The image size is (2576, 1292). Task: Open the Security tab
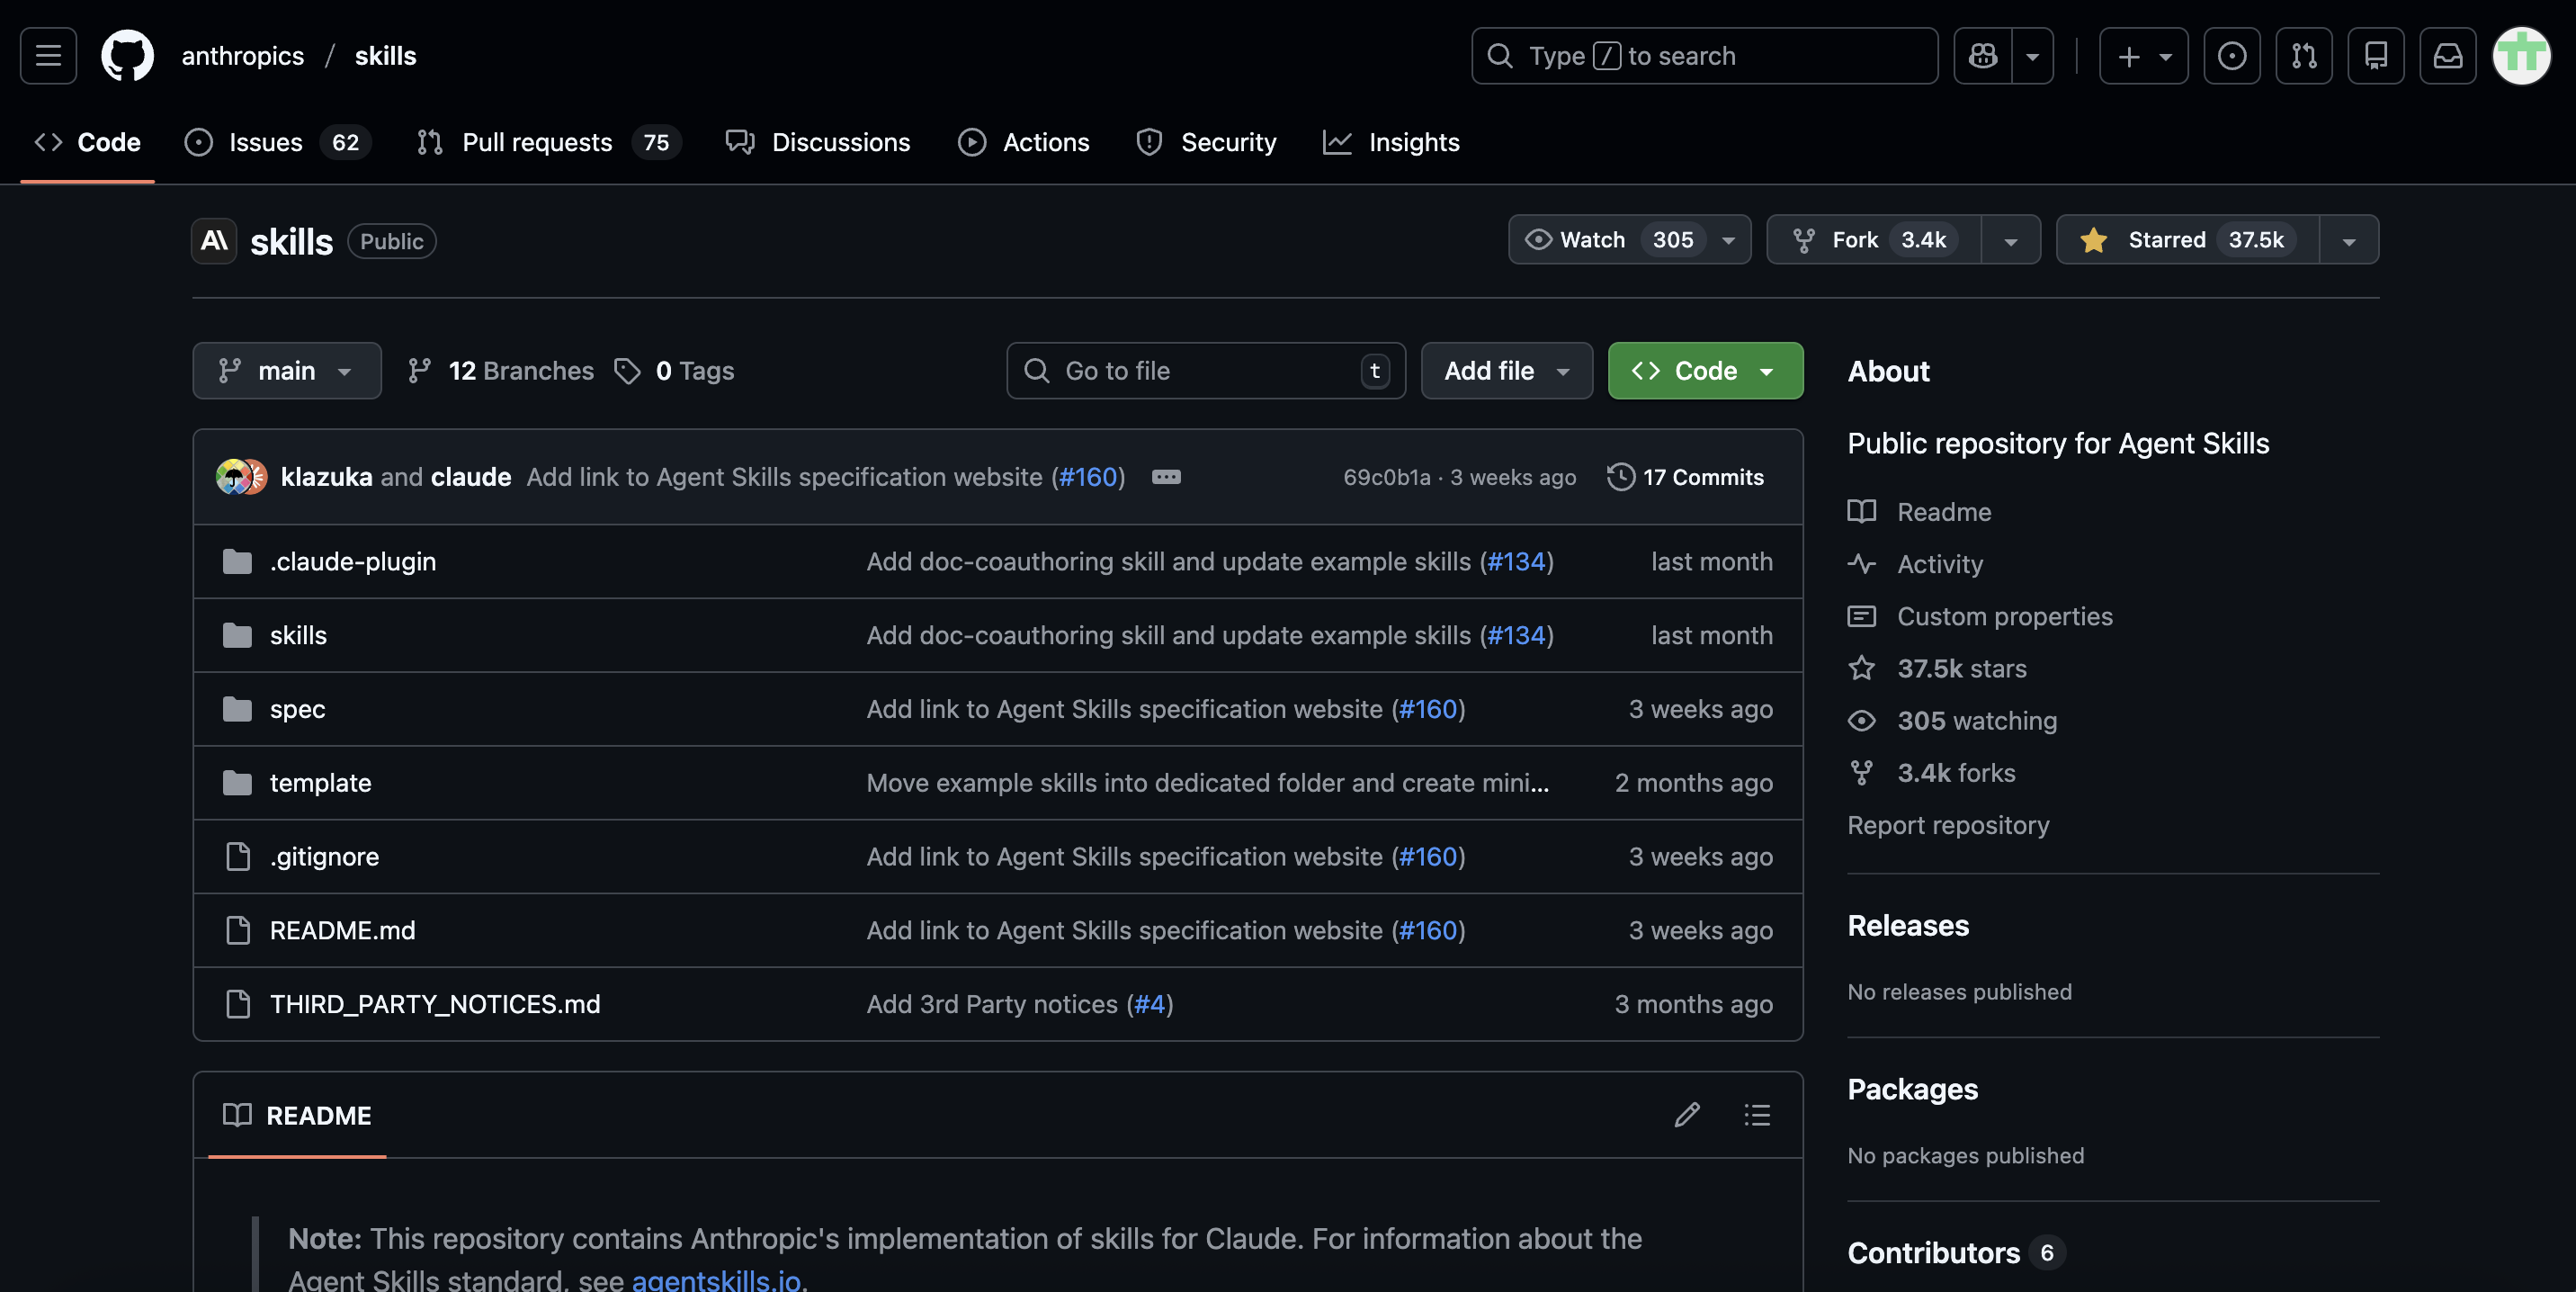click(x=1206, y=142)
